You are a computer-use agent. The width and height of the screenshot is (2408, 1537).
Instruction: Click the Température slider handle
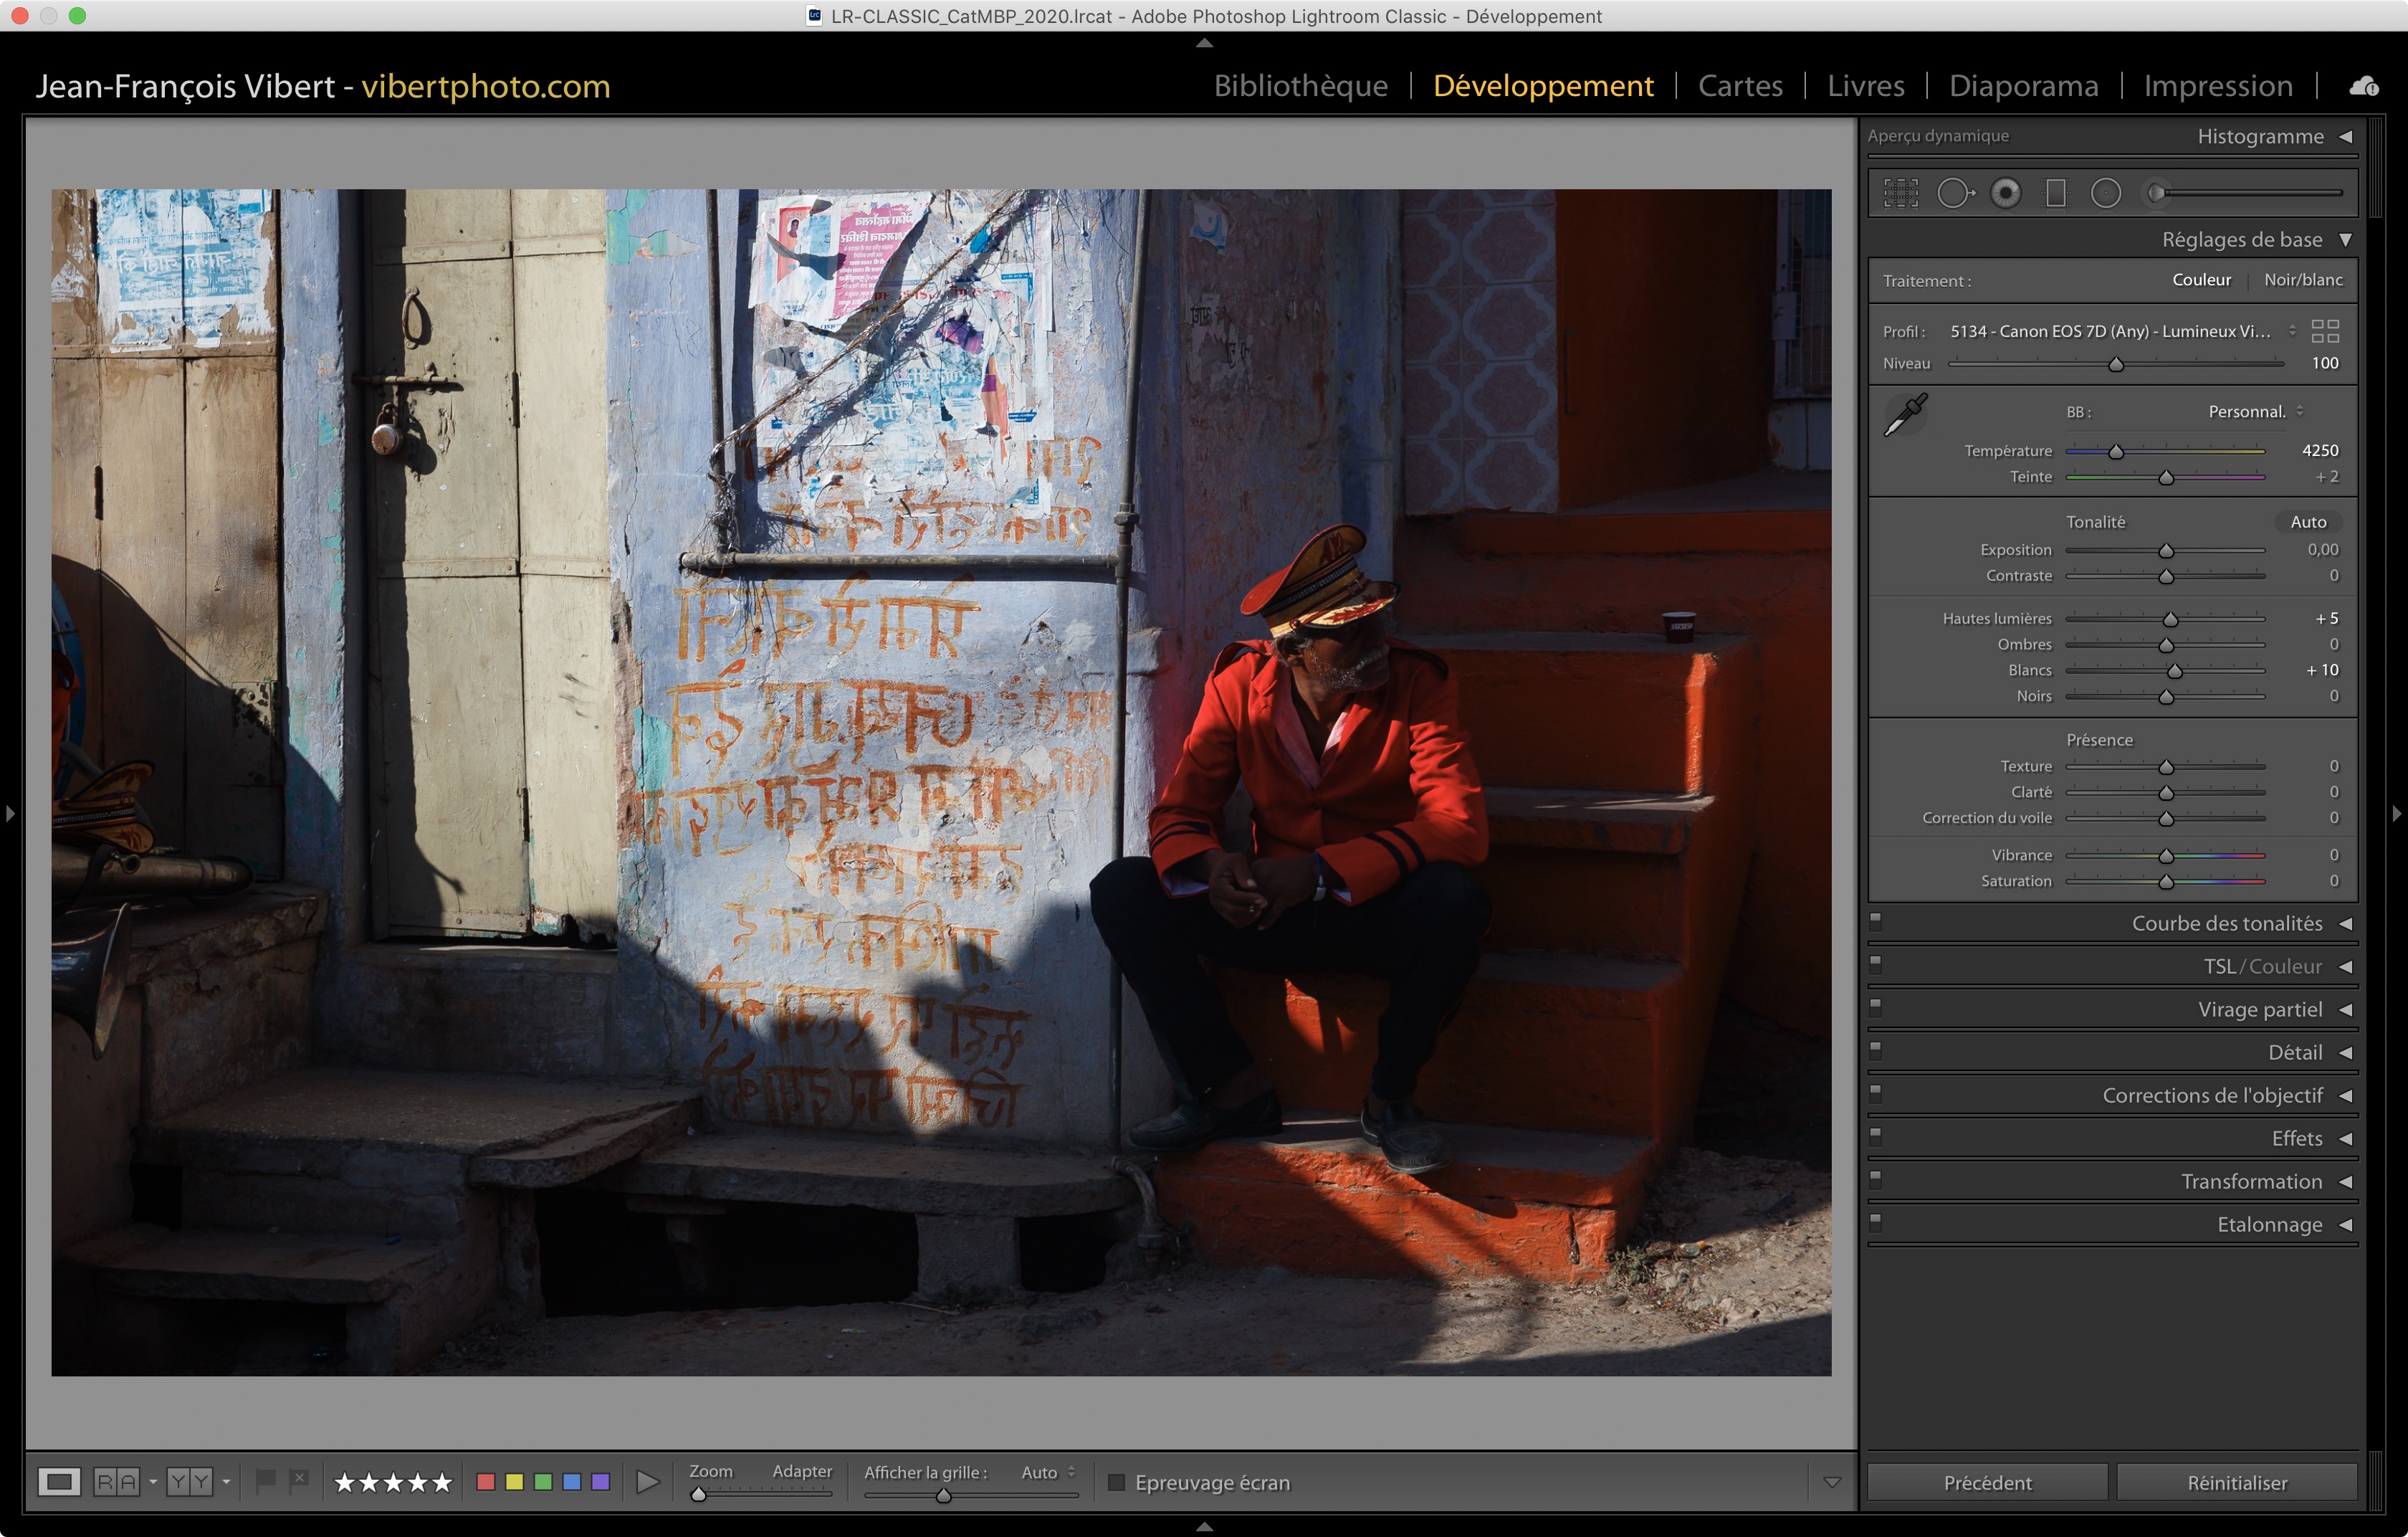click(x=2116, y=452)
